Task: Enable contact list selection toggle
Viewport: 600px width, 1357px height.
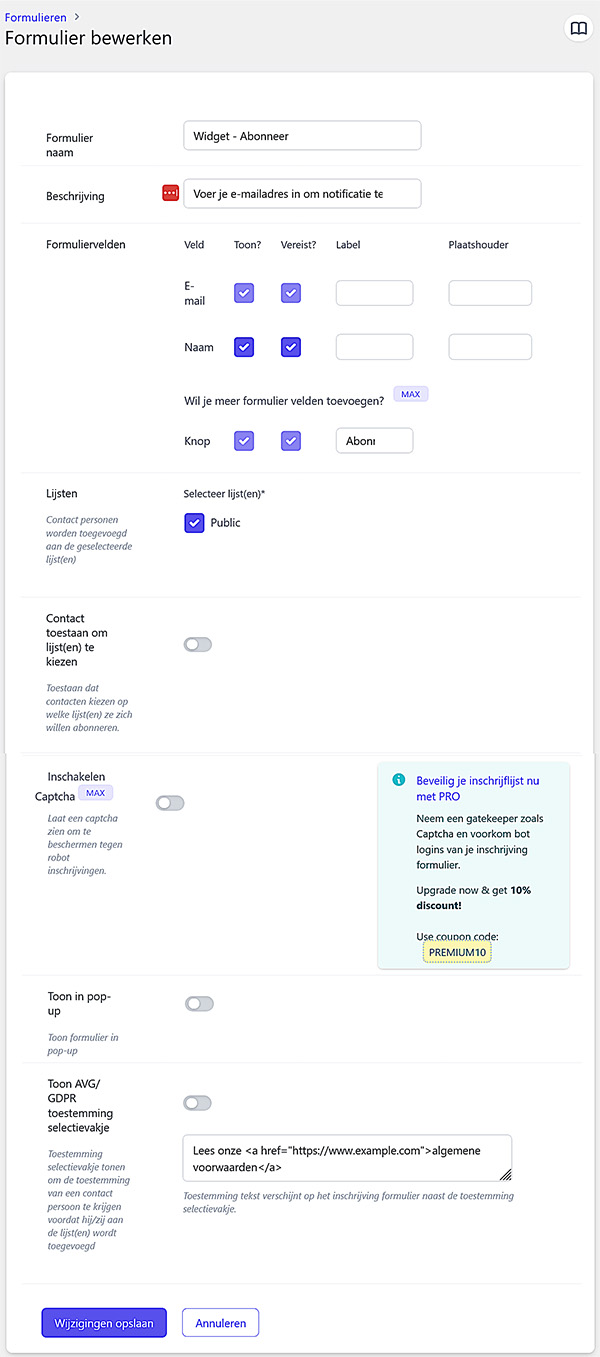Action: pos(198,645)
